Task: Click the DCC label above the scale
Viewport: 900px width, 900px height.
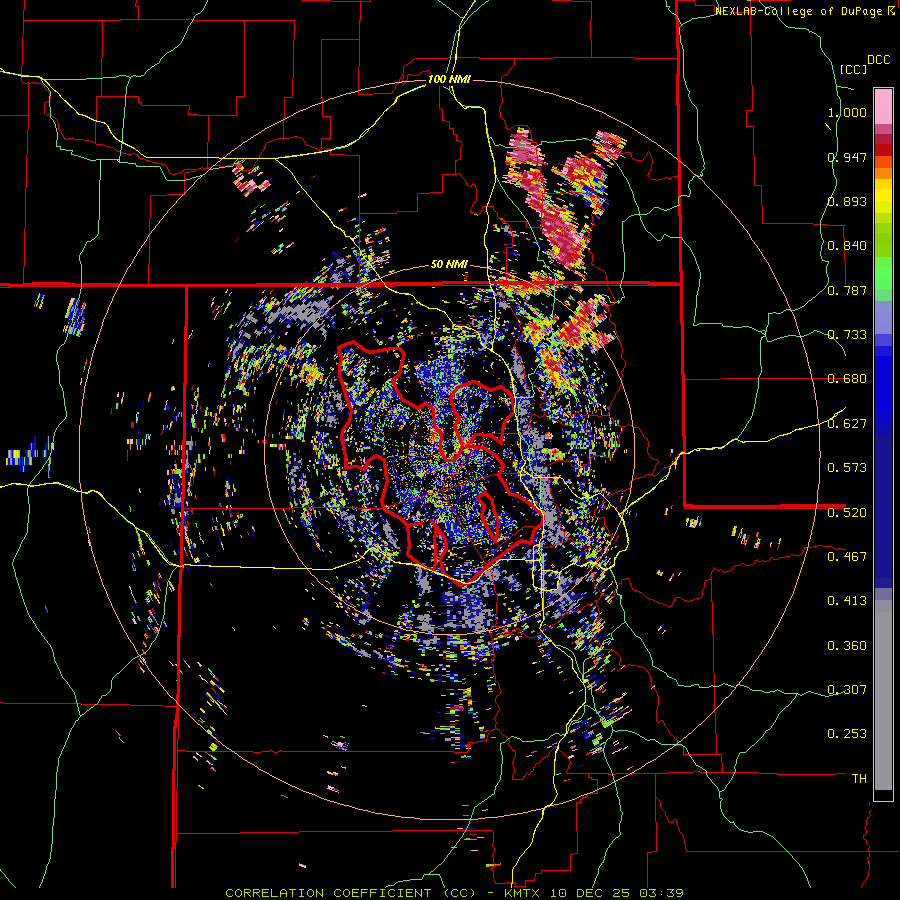Action: coord(878,60)
